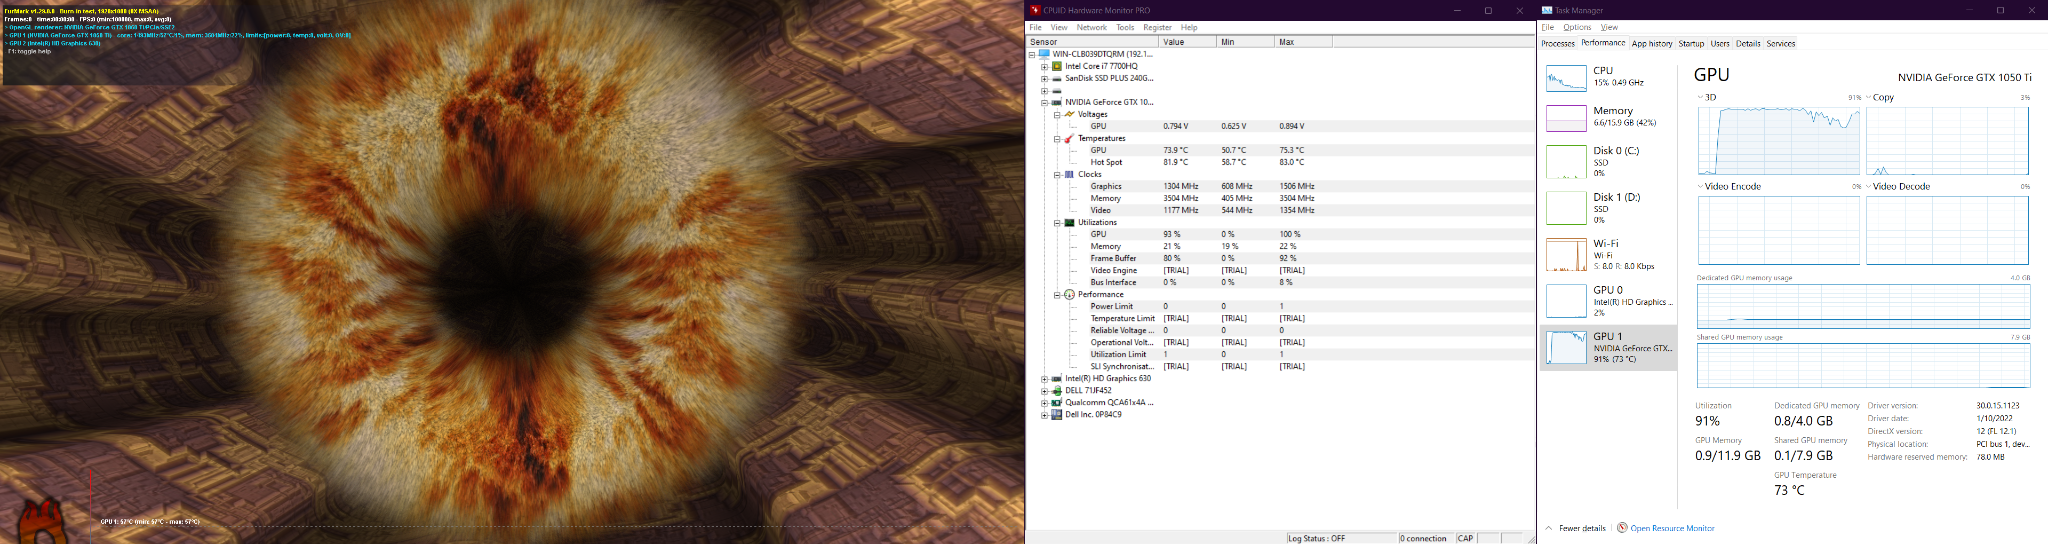Open the Options menu in Task Manager
Screen dimensions: 2048x544
1577,27
